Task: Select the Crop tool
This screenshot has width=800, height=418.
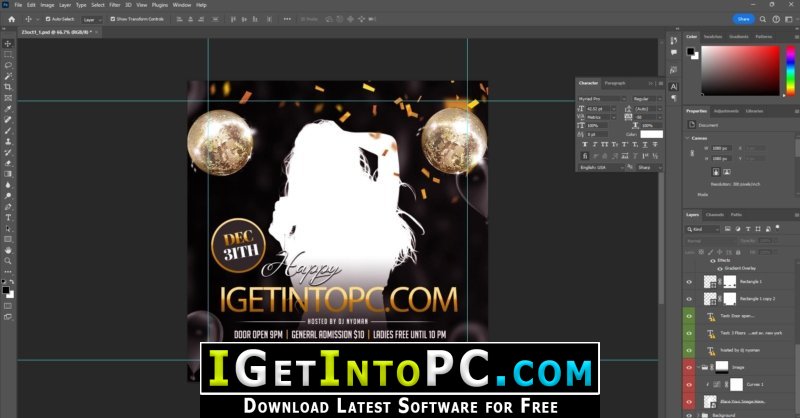Action: [x=8, y=87]
